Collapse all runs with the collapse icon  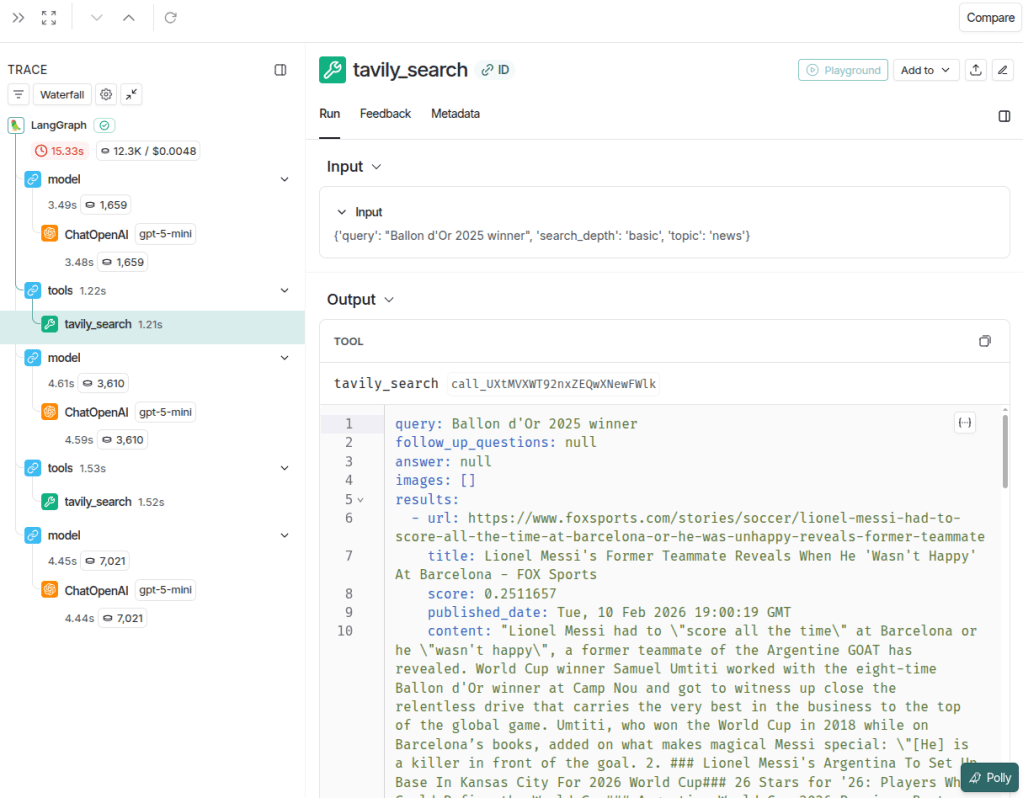[x=132, y=95]
